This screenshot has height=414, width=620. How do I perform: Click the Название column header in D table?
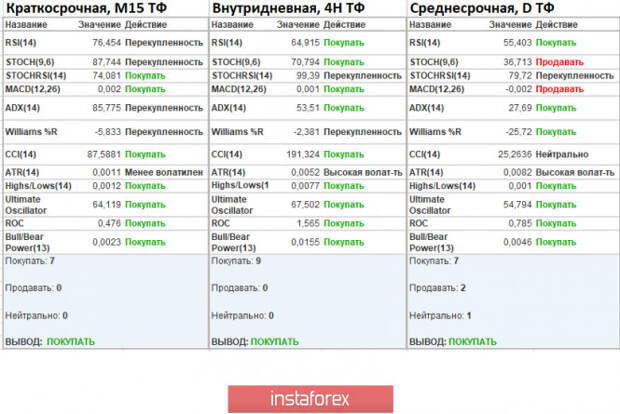point(430,25)
